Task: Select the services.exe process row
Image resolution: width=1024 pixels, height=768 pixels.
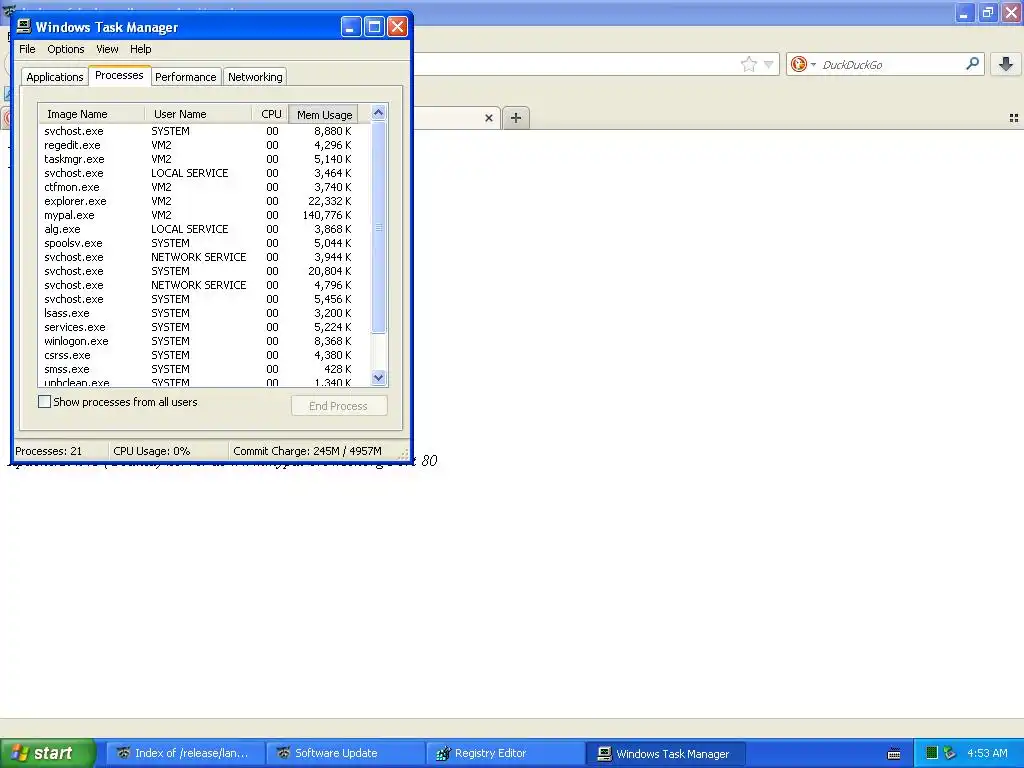Action: click(204, 327)
